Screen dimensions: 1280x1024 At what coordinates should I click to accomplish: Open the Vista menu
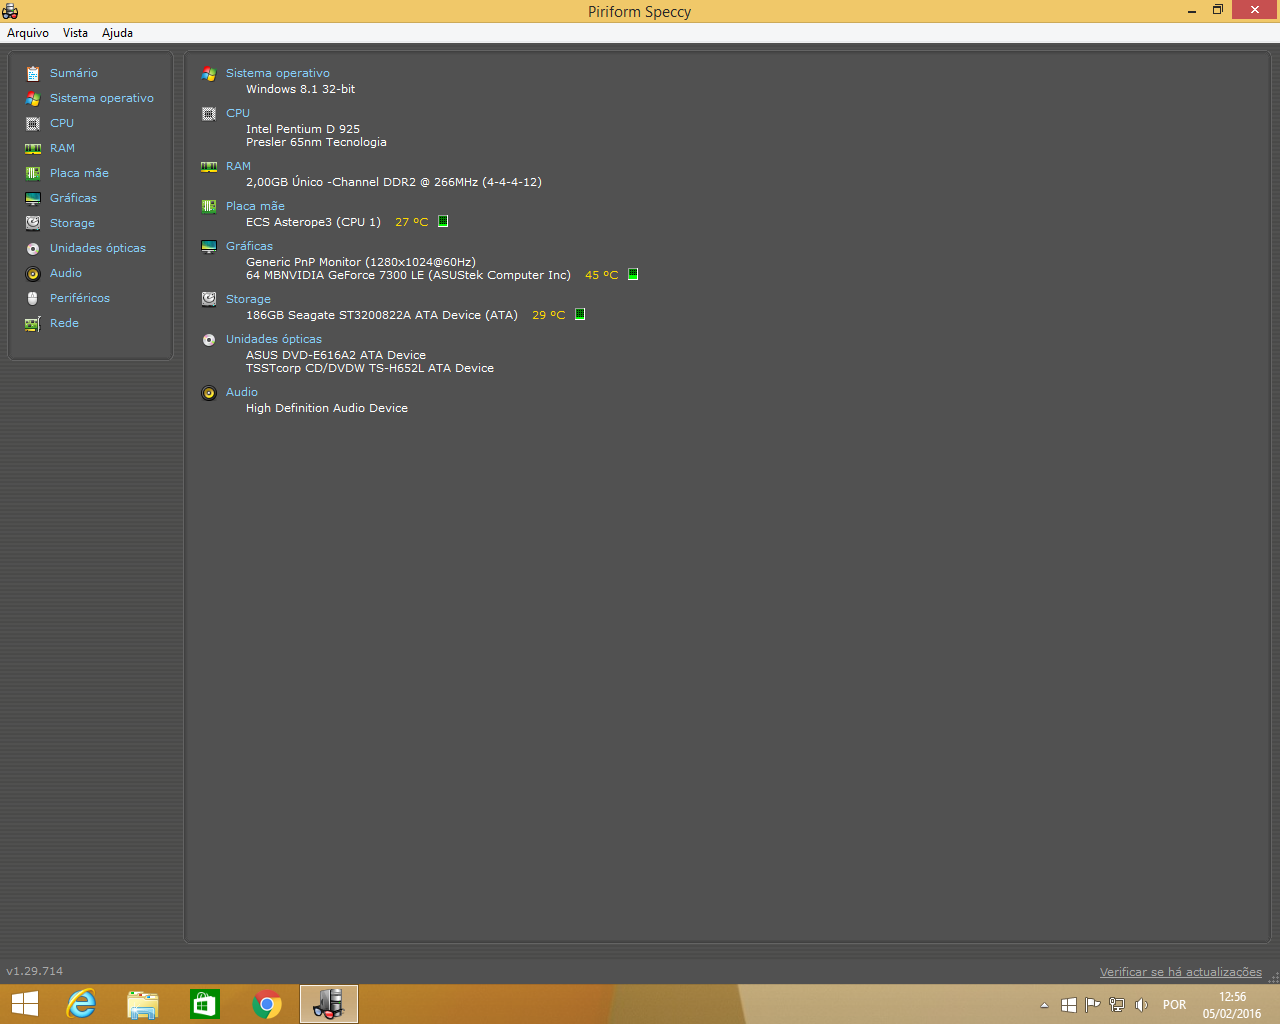(75, 33)
